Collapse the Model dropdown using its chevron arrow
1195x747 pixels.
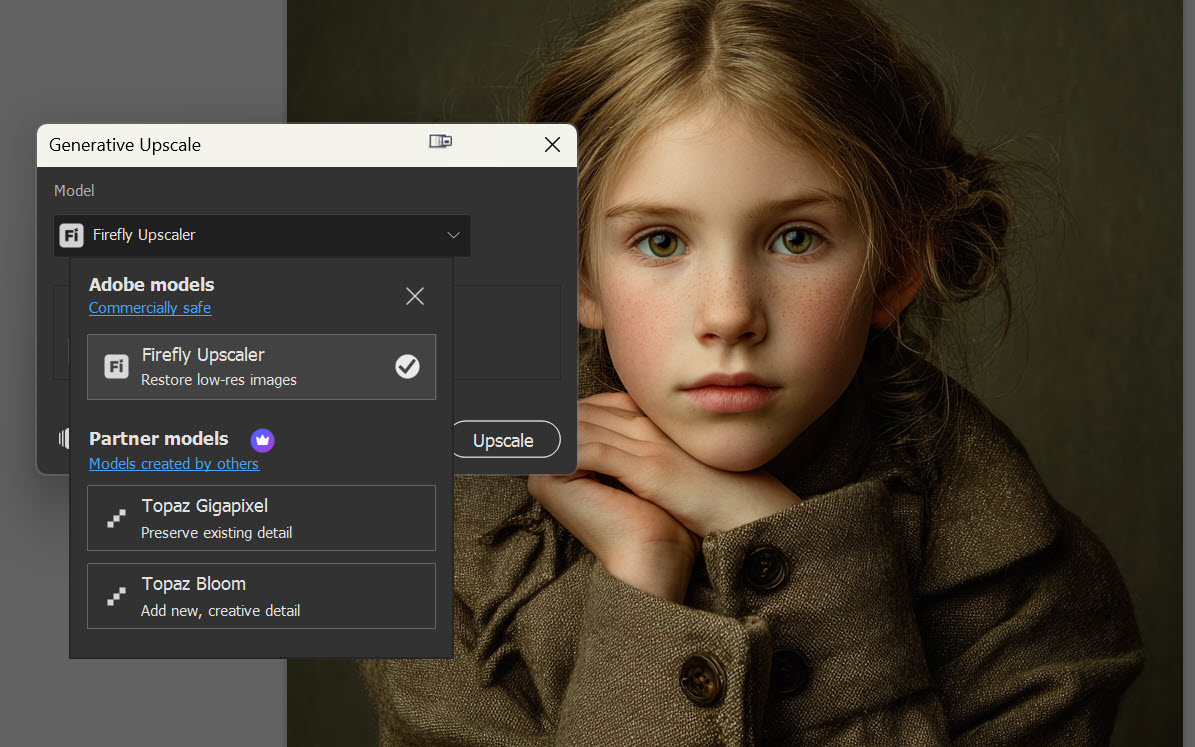coord(453,235)
